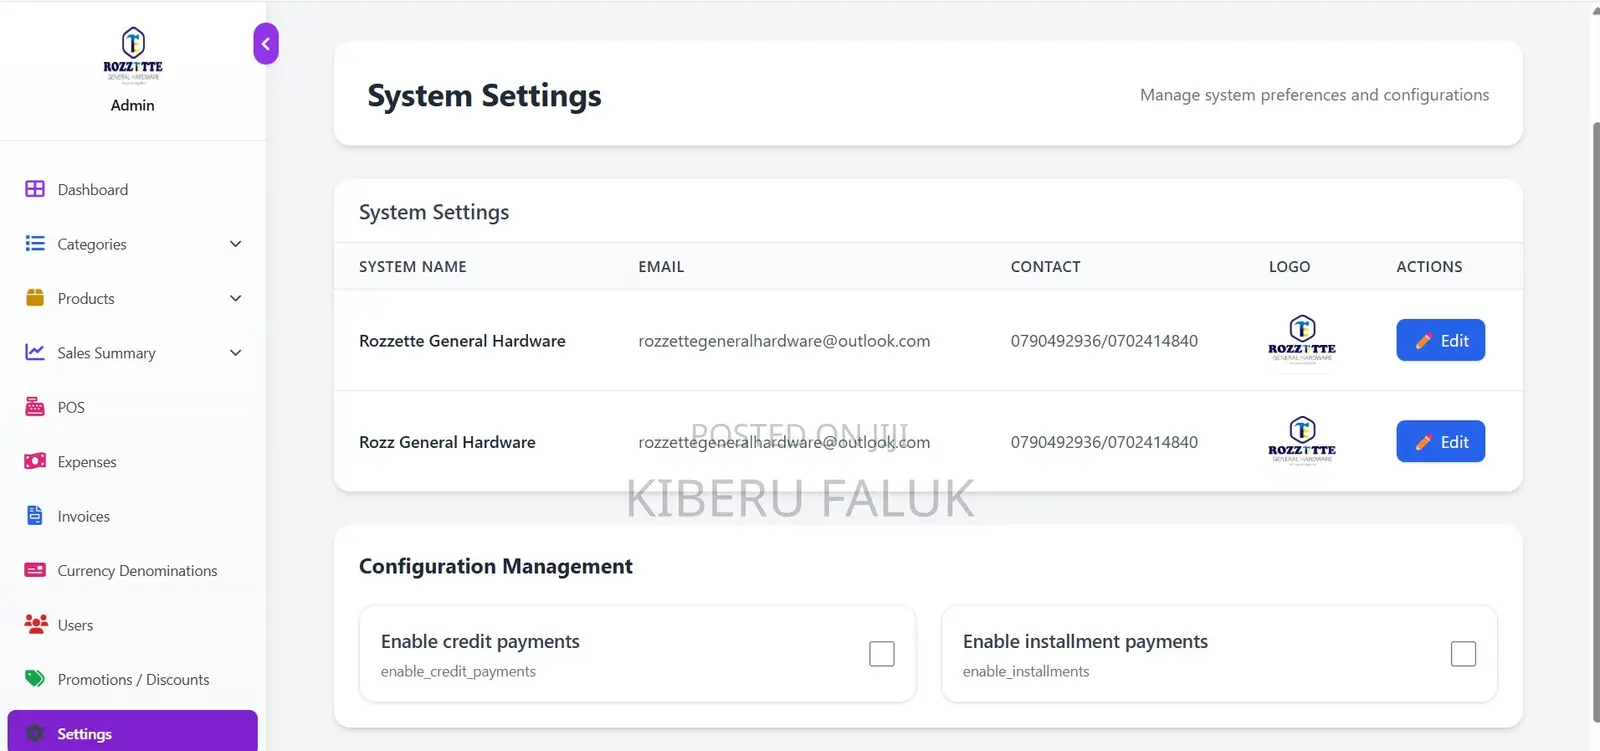The height and width of the screenshot is (751, 1600).
Task: Click contact number in Rozzette General Hardware row
Action: click(1104, 341)
